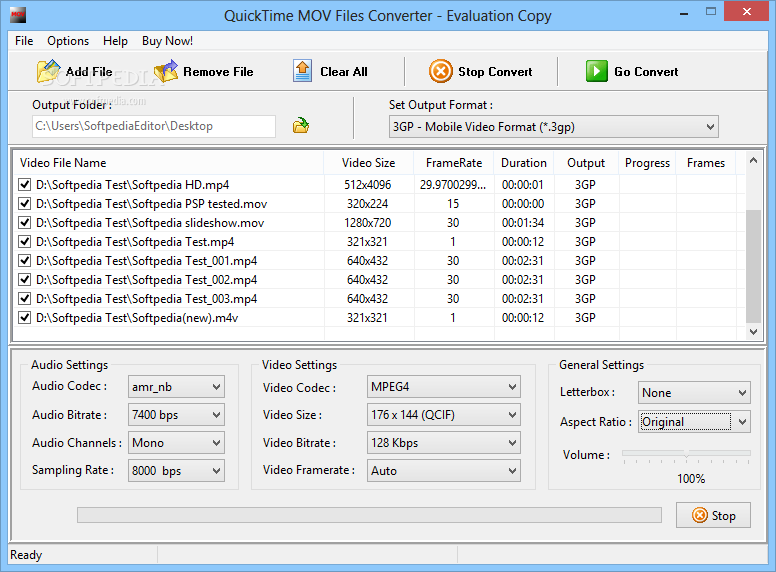Click the 320x224 video size cell
Screen dimensions: 776x572
[x=367, y=203]
